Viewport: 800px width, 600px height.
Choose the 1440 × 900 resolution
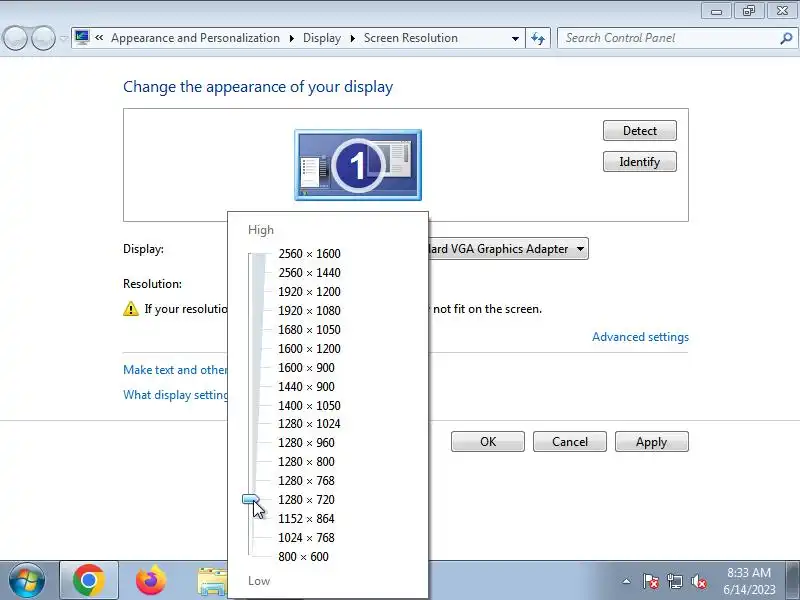306,386
